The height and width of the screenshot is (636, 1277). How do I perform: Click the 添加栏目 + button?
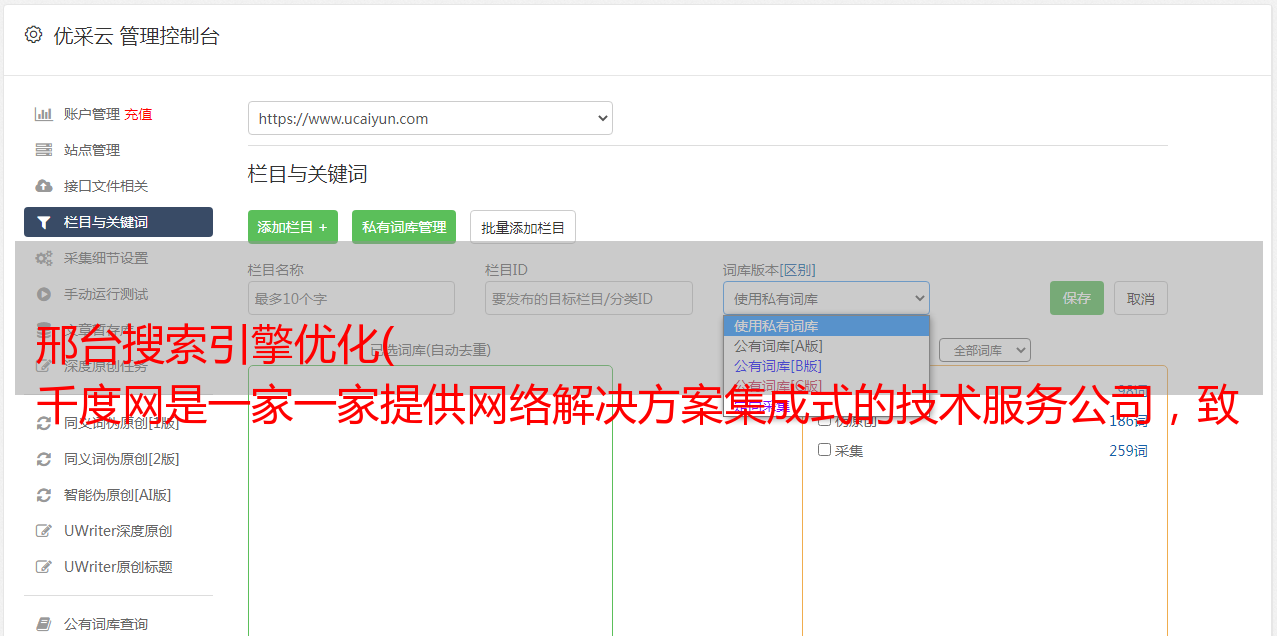tap(293, 227)
